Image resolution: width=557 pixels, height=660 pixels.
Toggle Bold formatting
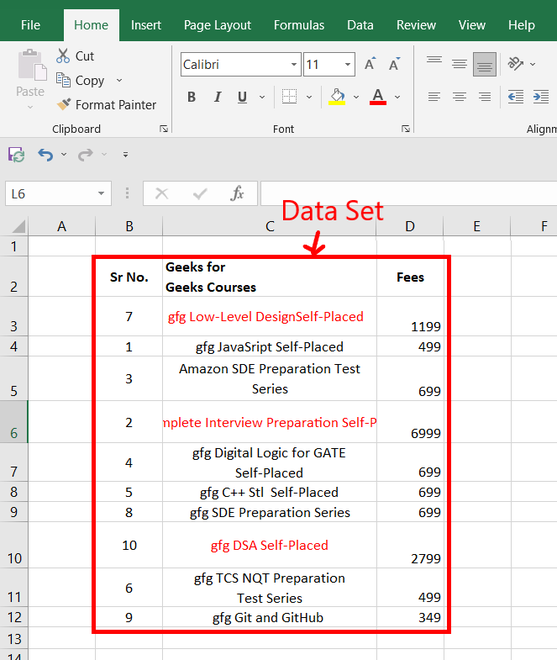click(192, 97)
